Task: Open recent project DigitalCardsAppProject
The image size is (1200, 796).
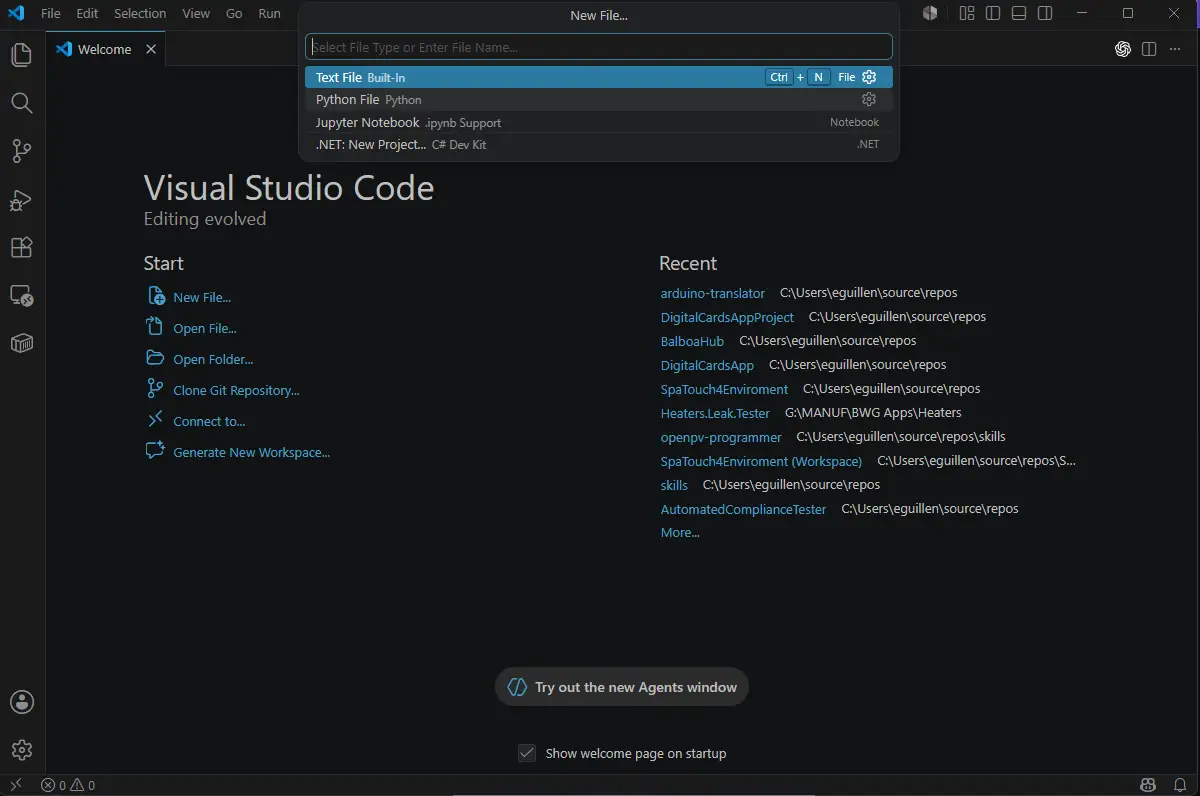Action: (727, 317)
